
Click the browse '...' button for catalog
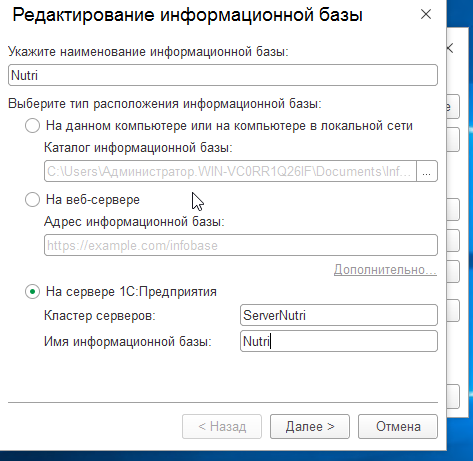(427, 171)
